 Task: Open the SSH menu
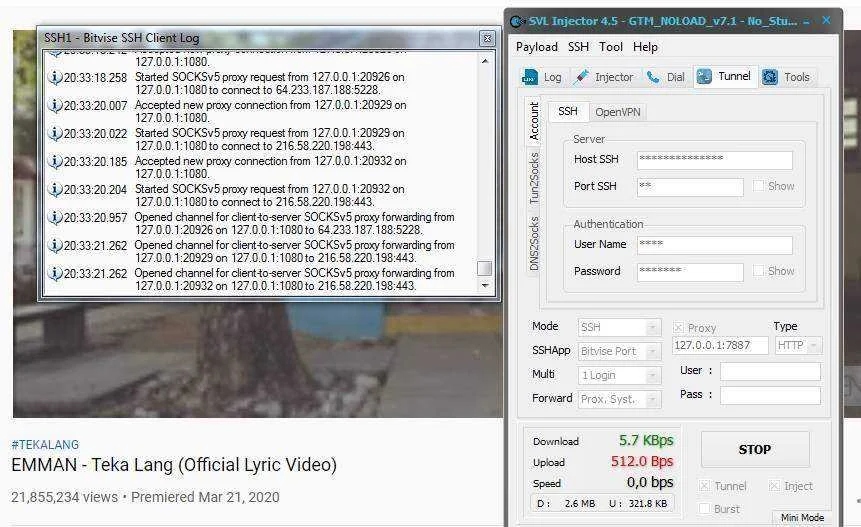578,47
